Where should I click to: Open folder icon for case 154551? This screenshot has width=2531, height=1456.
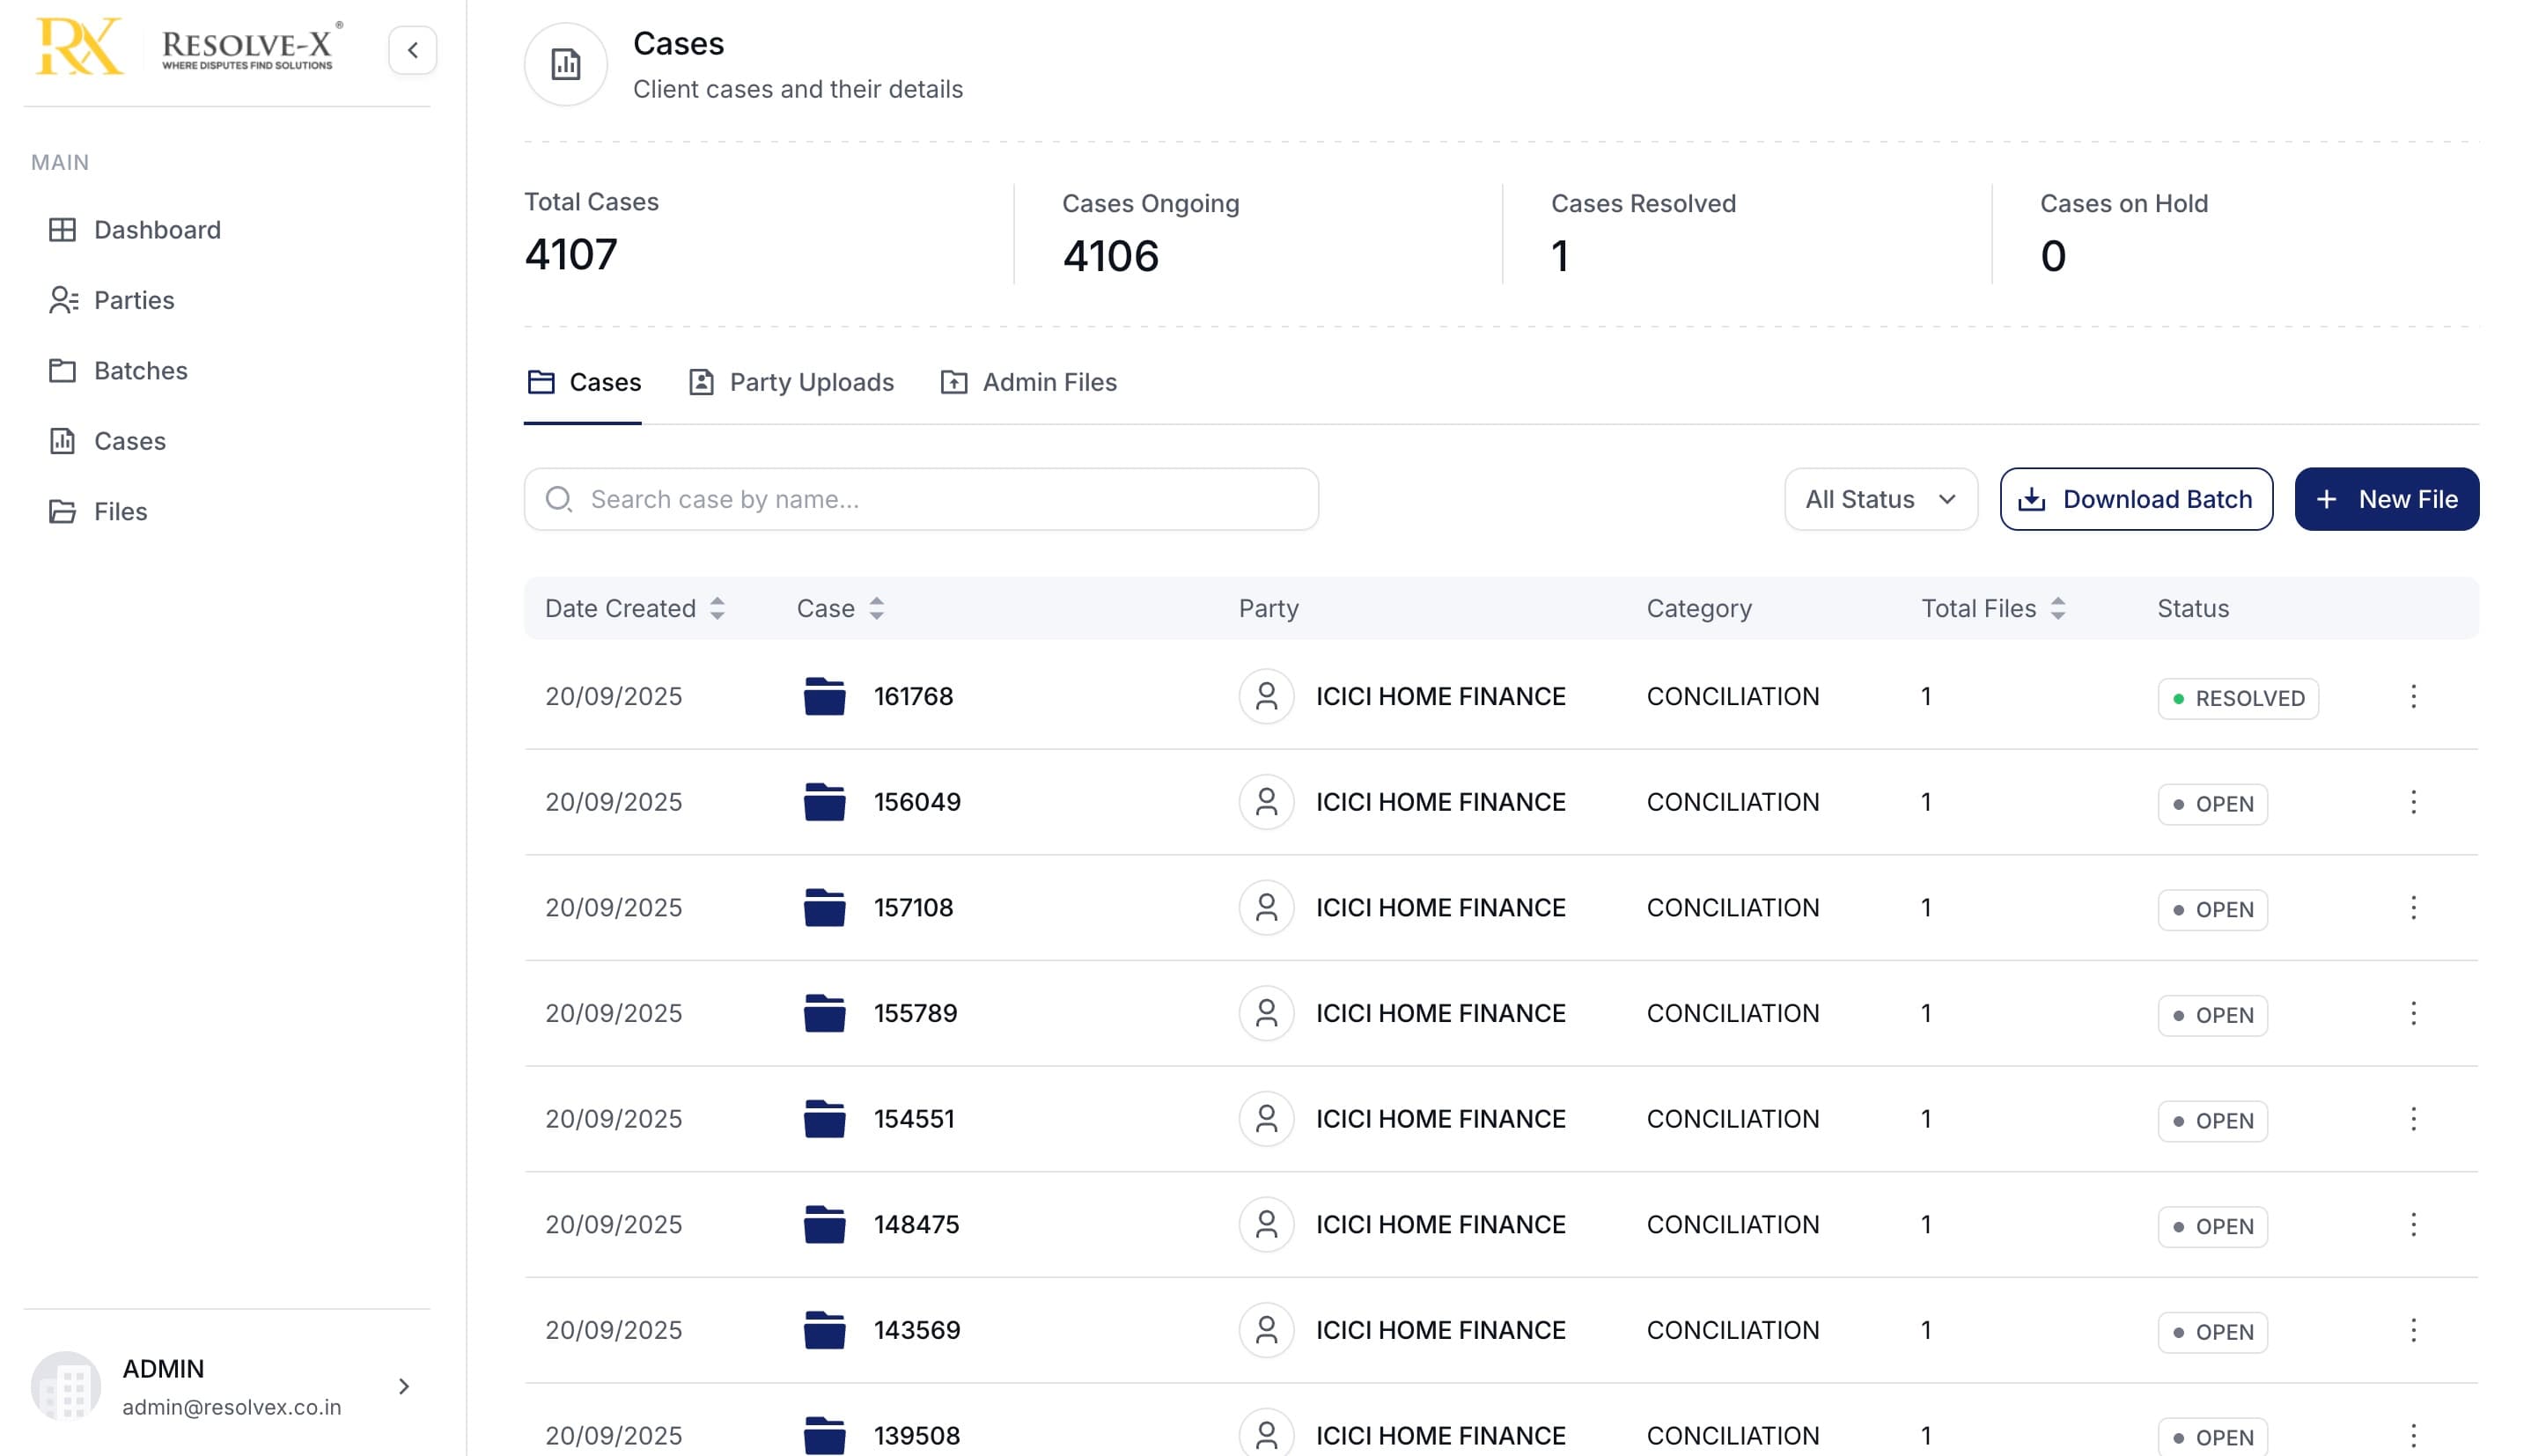pyautogui.click(x=825, y=1119)
